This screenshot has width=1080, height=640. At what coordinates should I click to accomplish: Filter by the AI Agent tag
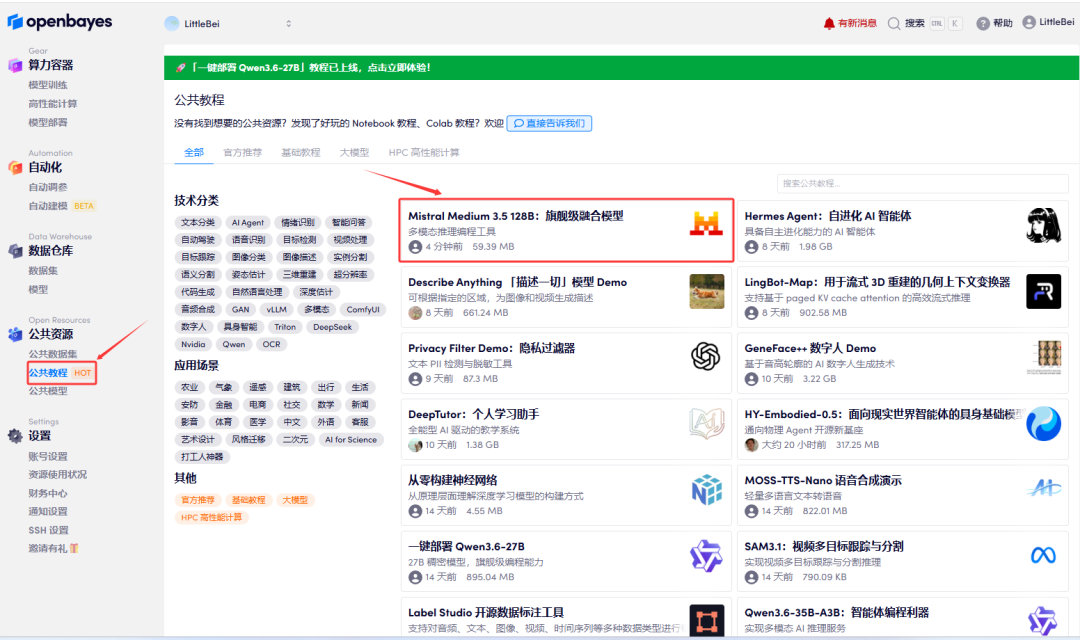pos(247,223)
